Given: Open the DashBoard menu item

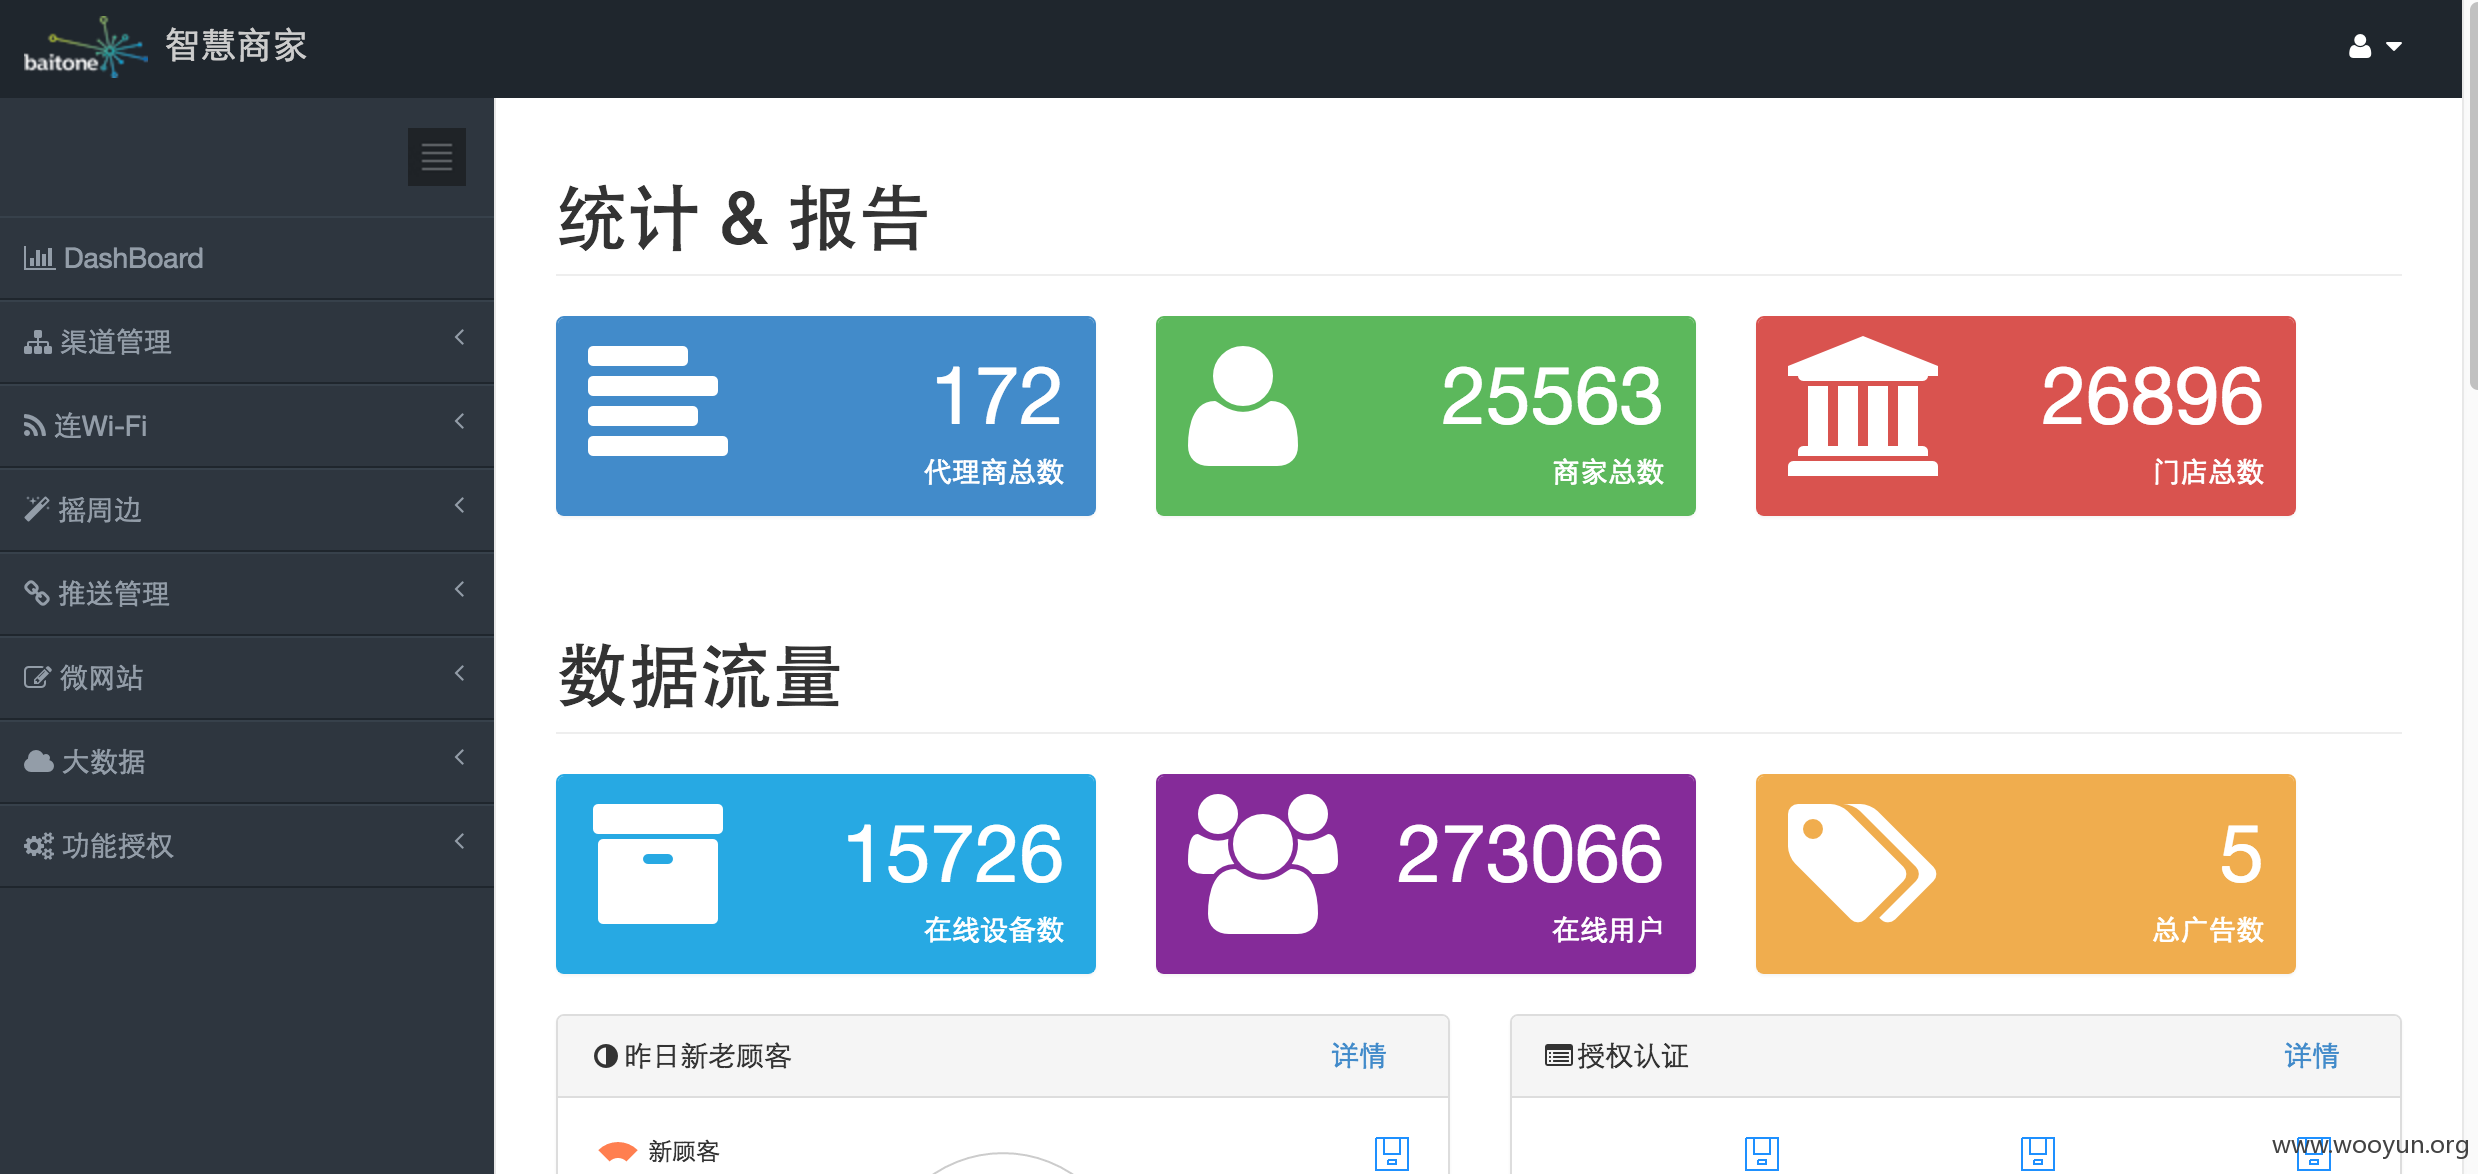Looking at the screenshot, I should coord(247,258).
